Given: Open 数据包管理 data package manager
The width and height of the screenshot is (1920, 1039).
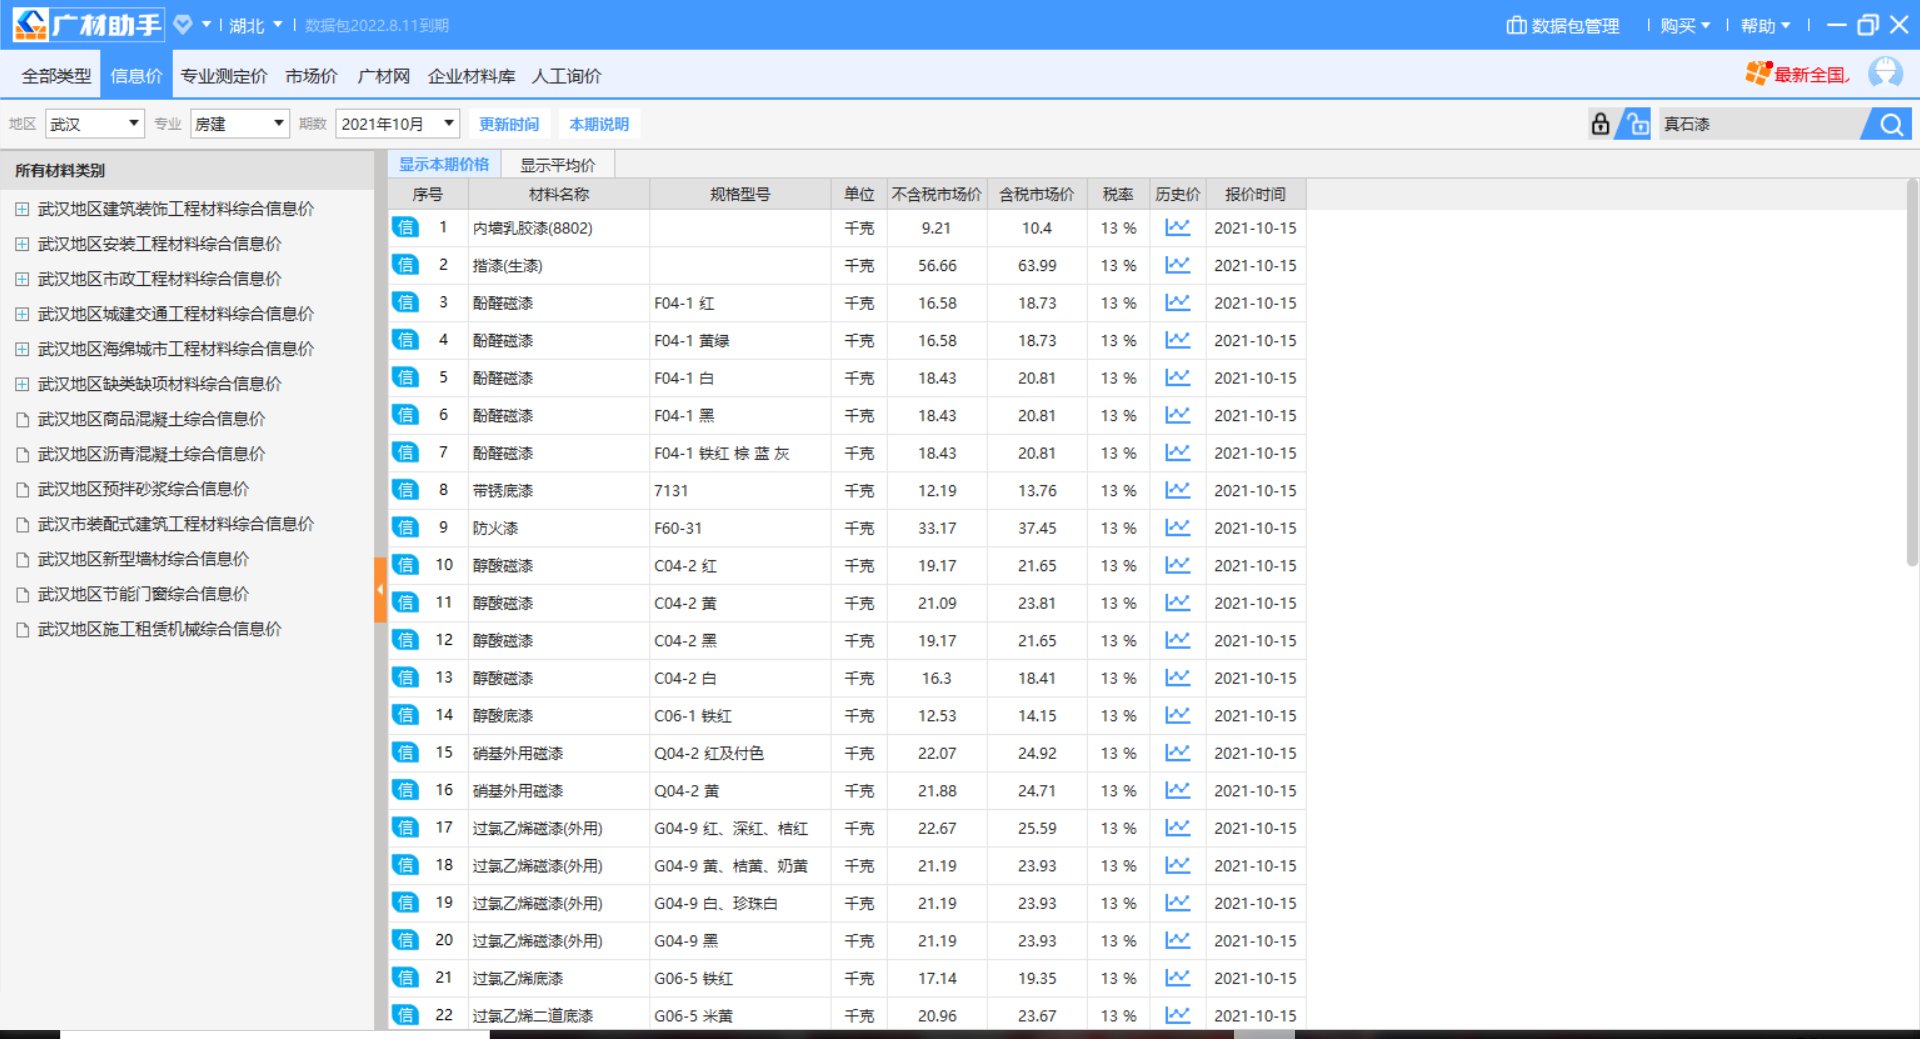Looking at the screenshot, I should coord(1563,26).
